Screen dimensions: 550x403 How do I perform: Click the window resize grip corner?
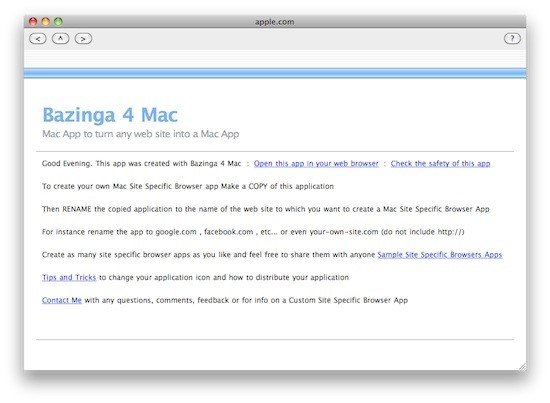[x=522, y=367]
